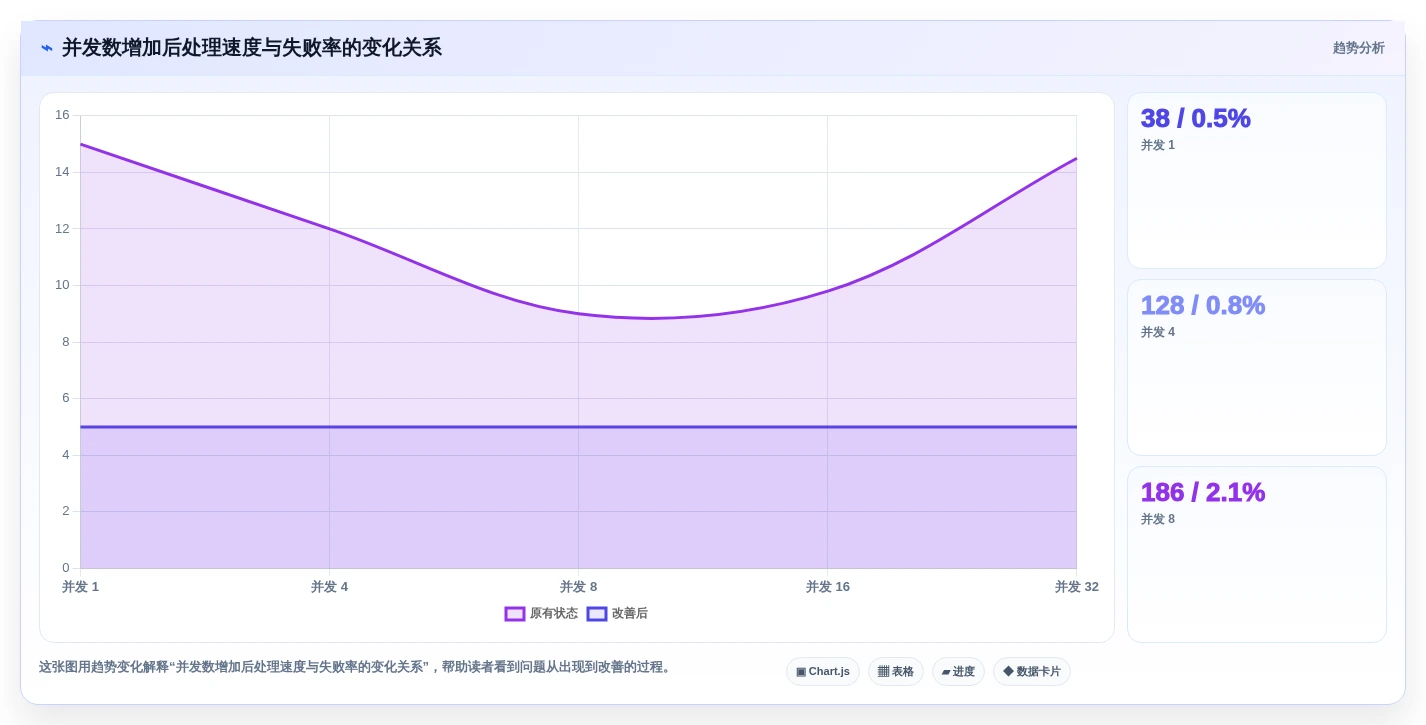This screenshot has height=725, width=1426.
Task: Open the 38 / 0.5% data card
Action: (x=1257, y=181)
